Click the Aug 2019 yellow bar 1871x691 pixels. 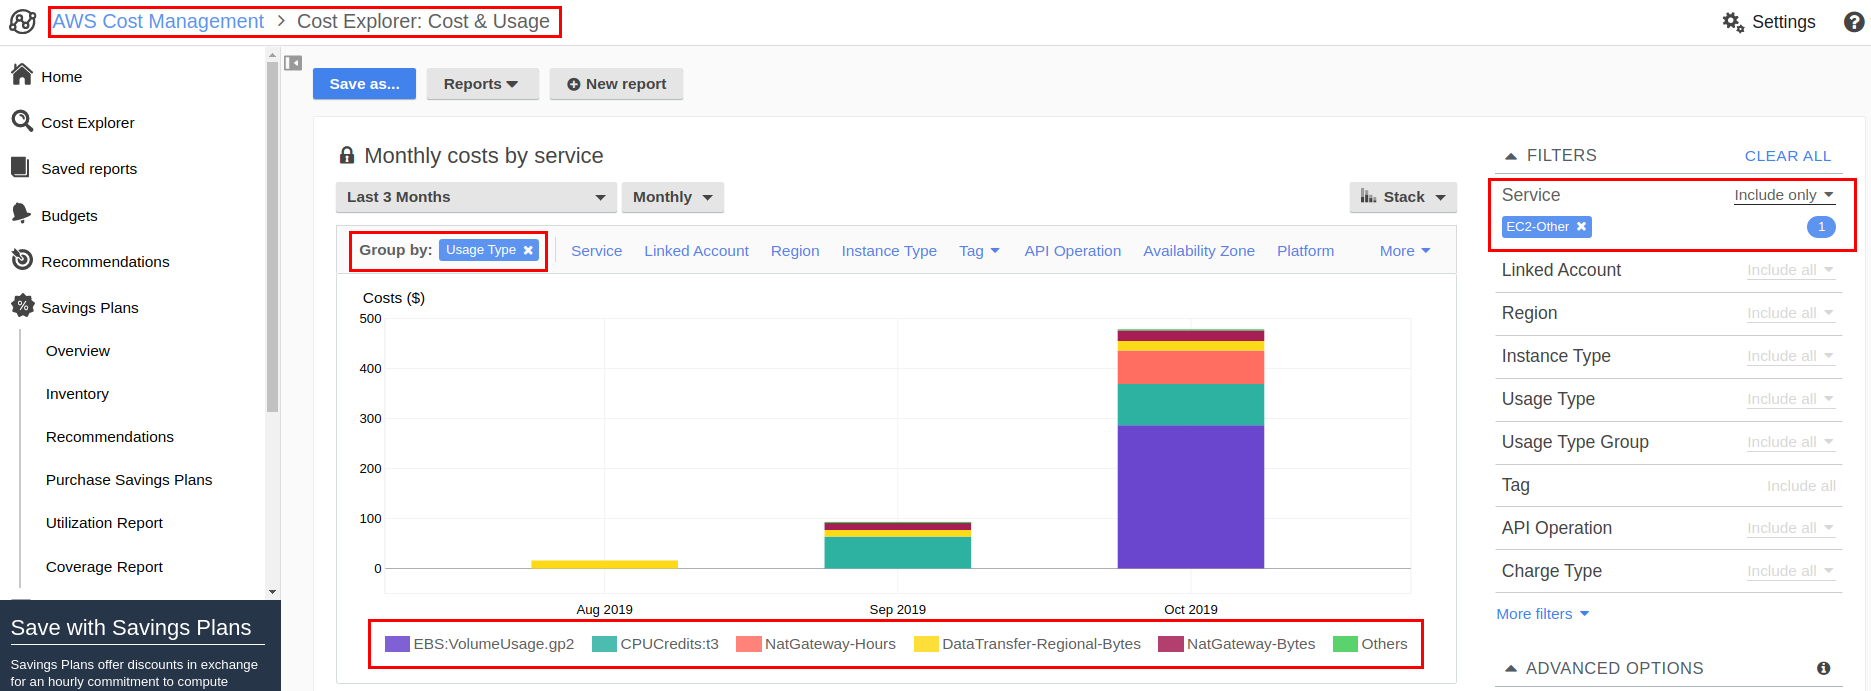click(x=604, y=564)
